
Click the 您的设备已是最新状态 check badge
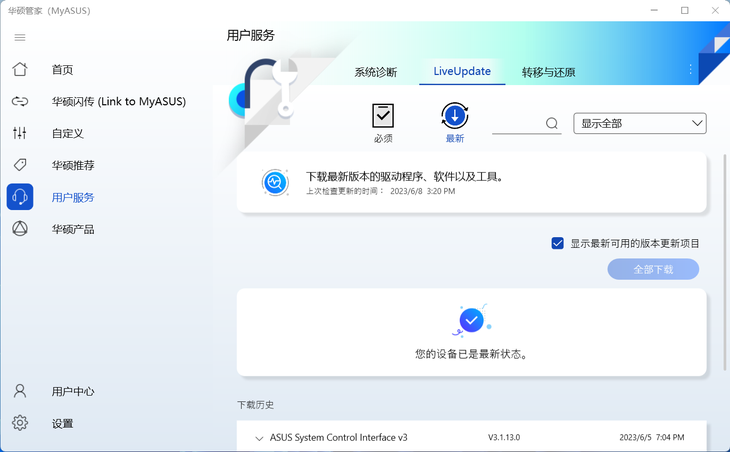click(x=472, y=320)
